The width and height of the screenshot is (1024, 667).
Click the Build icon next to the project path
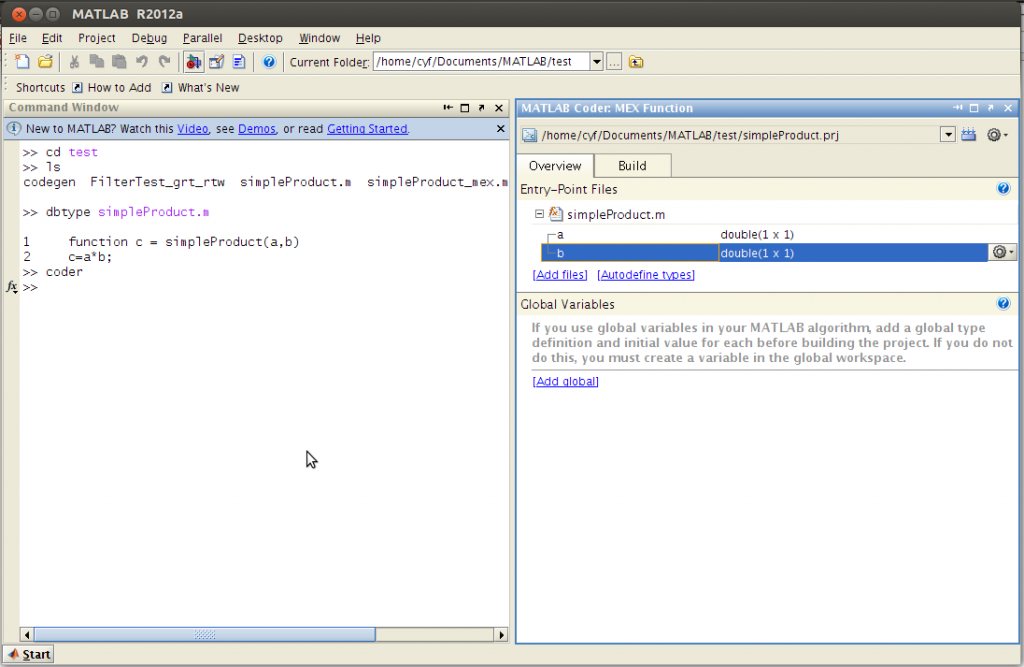[968, 133]
